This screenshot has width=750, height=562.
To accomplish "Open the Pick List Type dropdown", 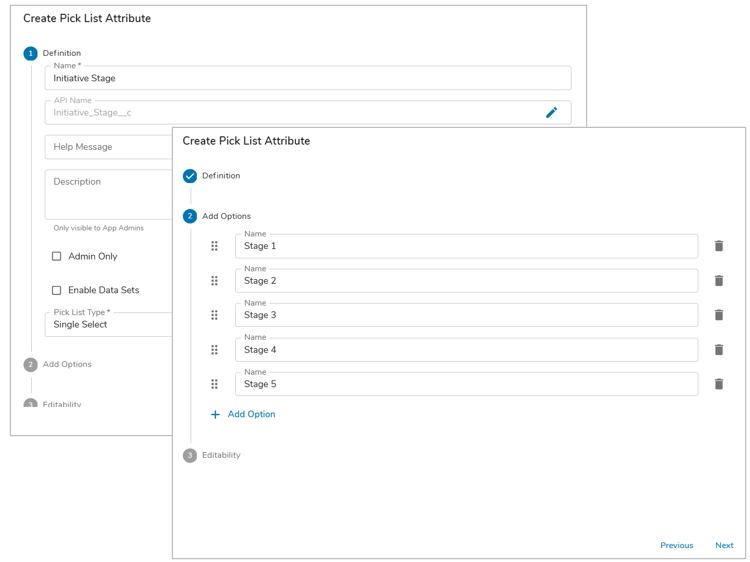I will (108, 324).
